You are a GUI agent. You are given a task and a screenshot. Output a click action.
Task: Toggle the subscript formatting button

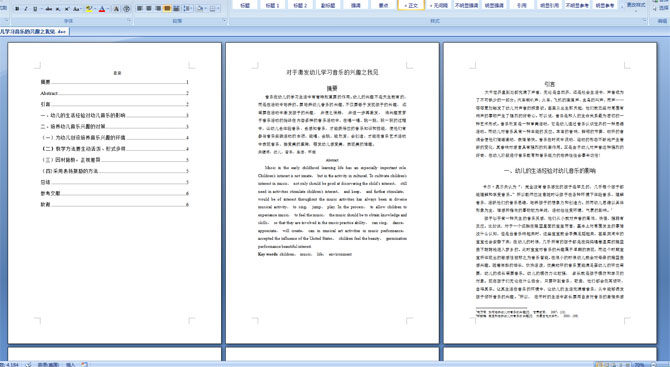(58, 9)
